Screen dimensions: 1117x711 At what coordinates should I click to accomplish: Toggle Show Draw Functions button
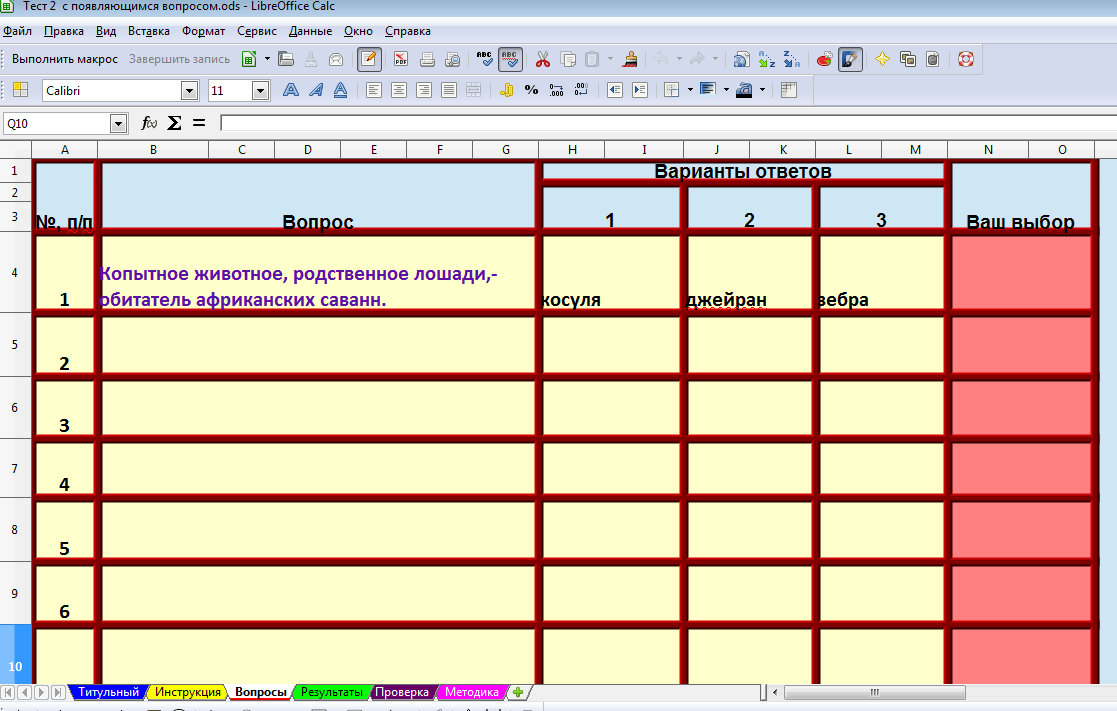(x=850, y=59)
